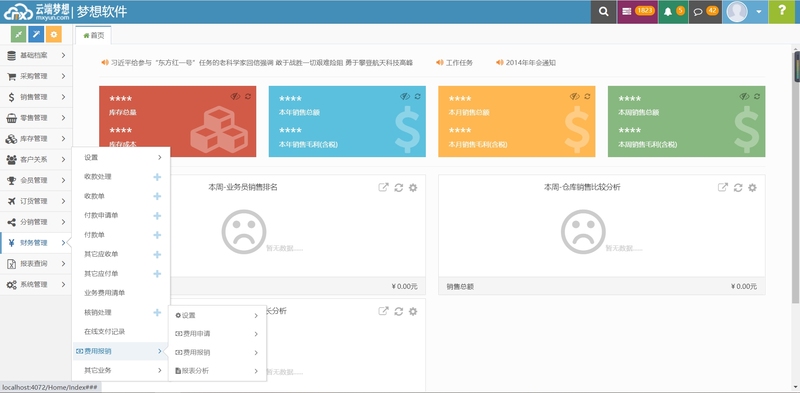Toggle visibility on the blue 本年销售总额 card
Viewport: 800px width, 393px height.
click(405, 96)
